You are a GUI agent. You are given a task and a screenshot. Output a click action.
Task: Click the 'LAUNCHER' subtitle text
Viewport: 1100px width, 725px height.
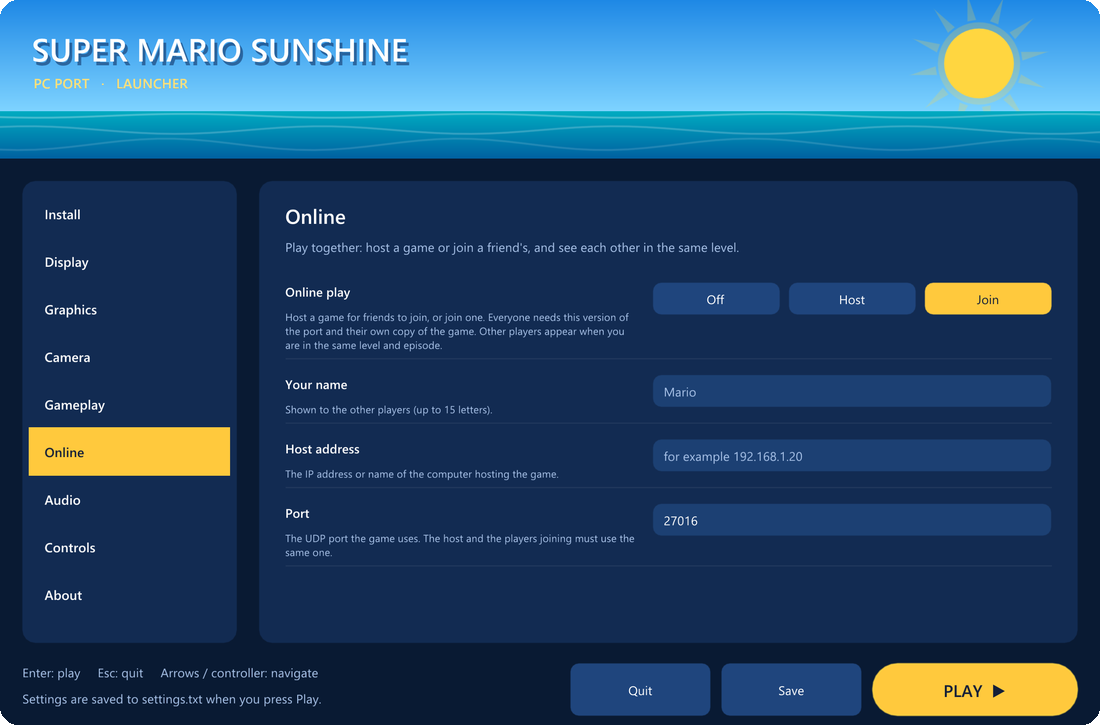[152, 84]
